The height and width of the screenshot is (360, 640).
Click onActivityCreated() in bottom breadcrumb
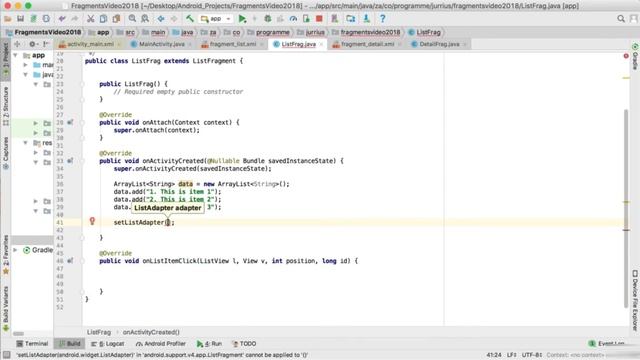151,332
